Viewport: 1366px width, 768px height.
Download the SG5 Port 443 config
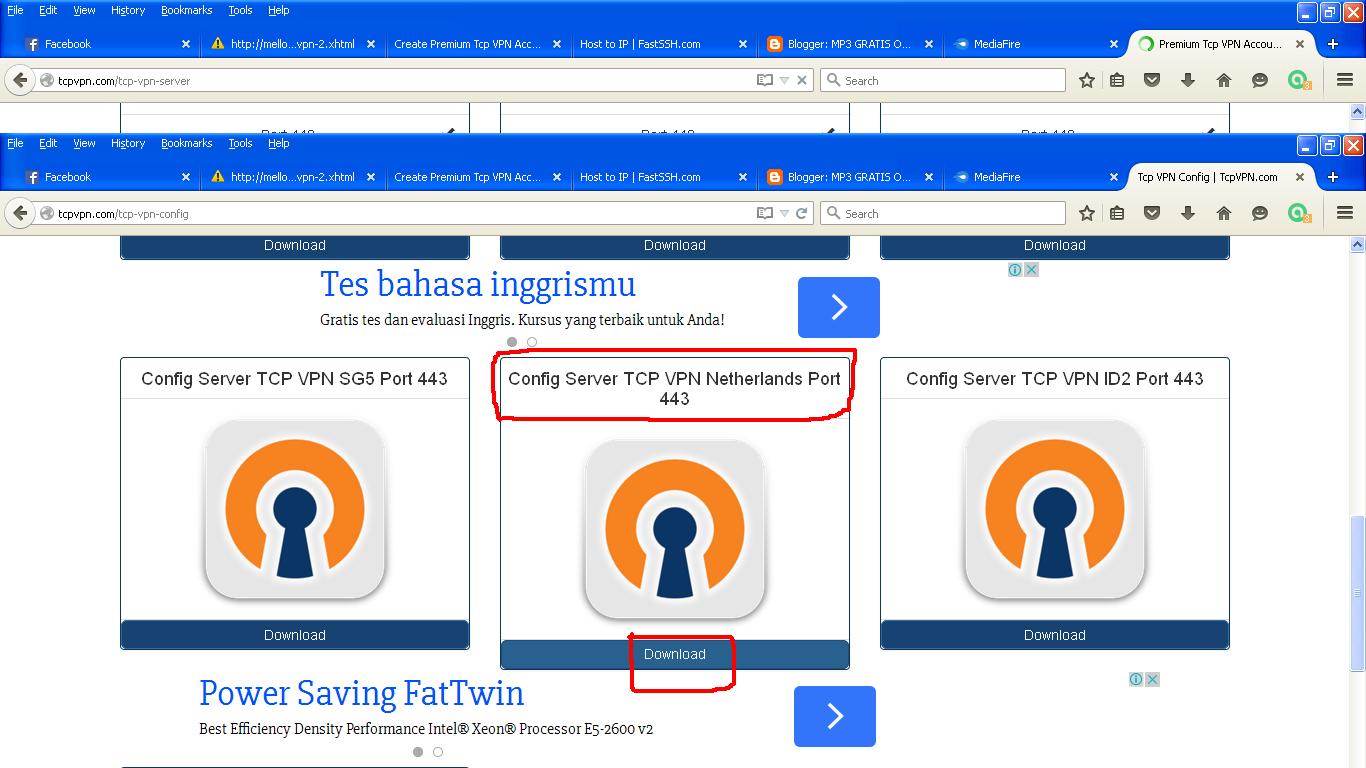coord(295,635)
